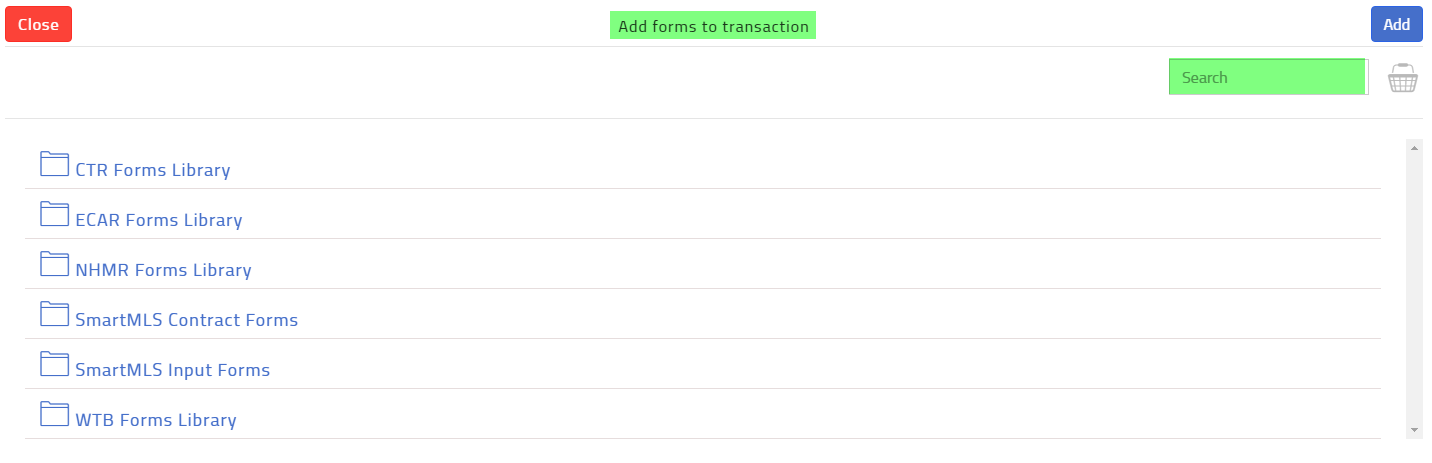Expand the NHMR Forms Library
The height and width of the screenshot is (463, 1432).
click(x=164, y=270)
